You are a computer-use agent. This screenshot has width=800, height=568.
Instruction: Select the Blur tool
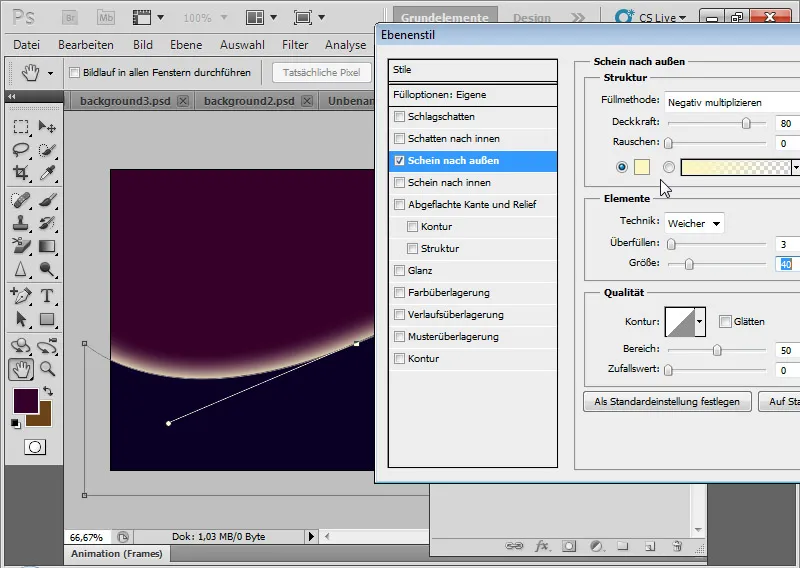click(20, 269)
